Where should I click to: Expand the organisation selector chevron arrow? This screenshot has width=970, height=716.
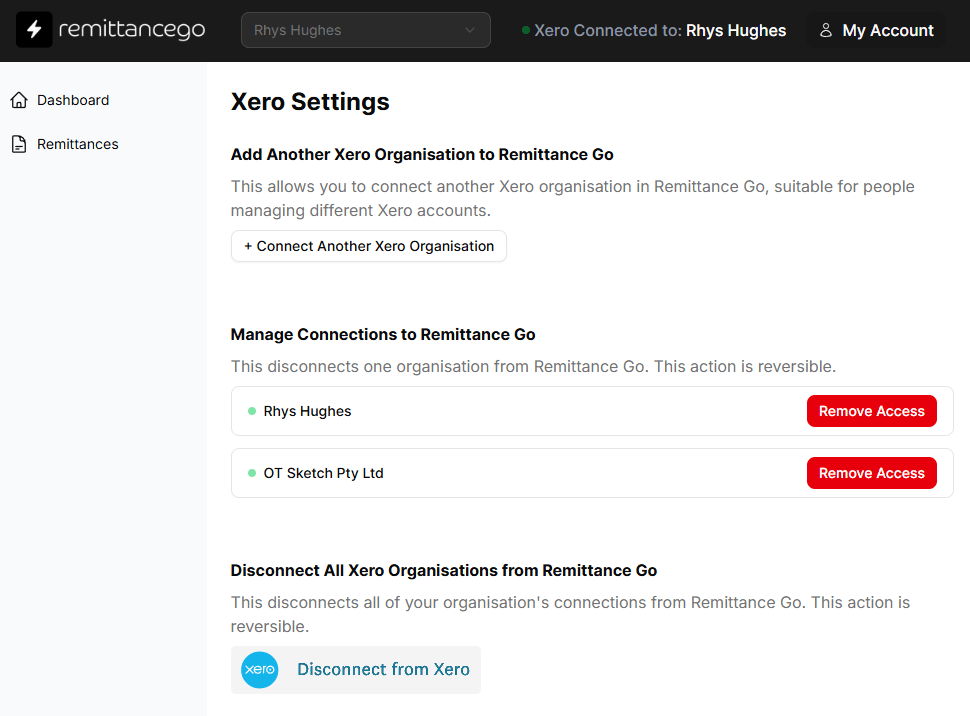pyautogui.click(x=470, y=30)
